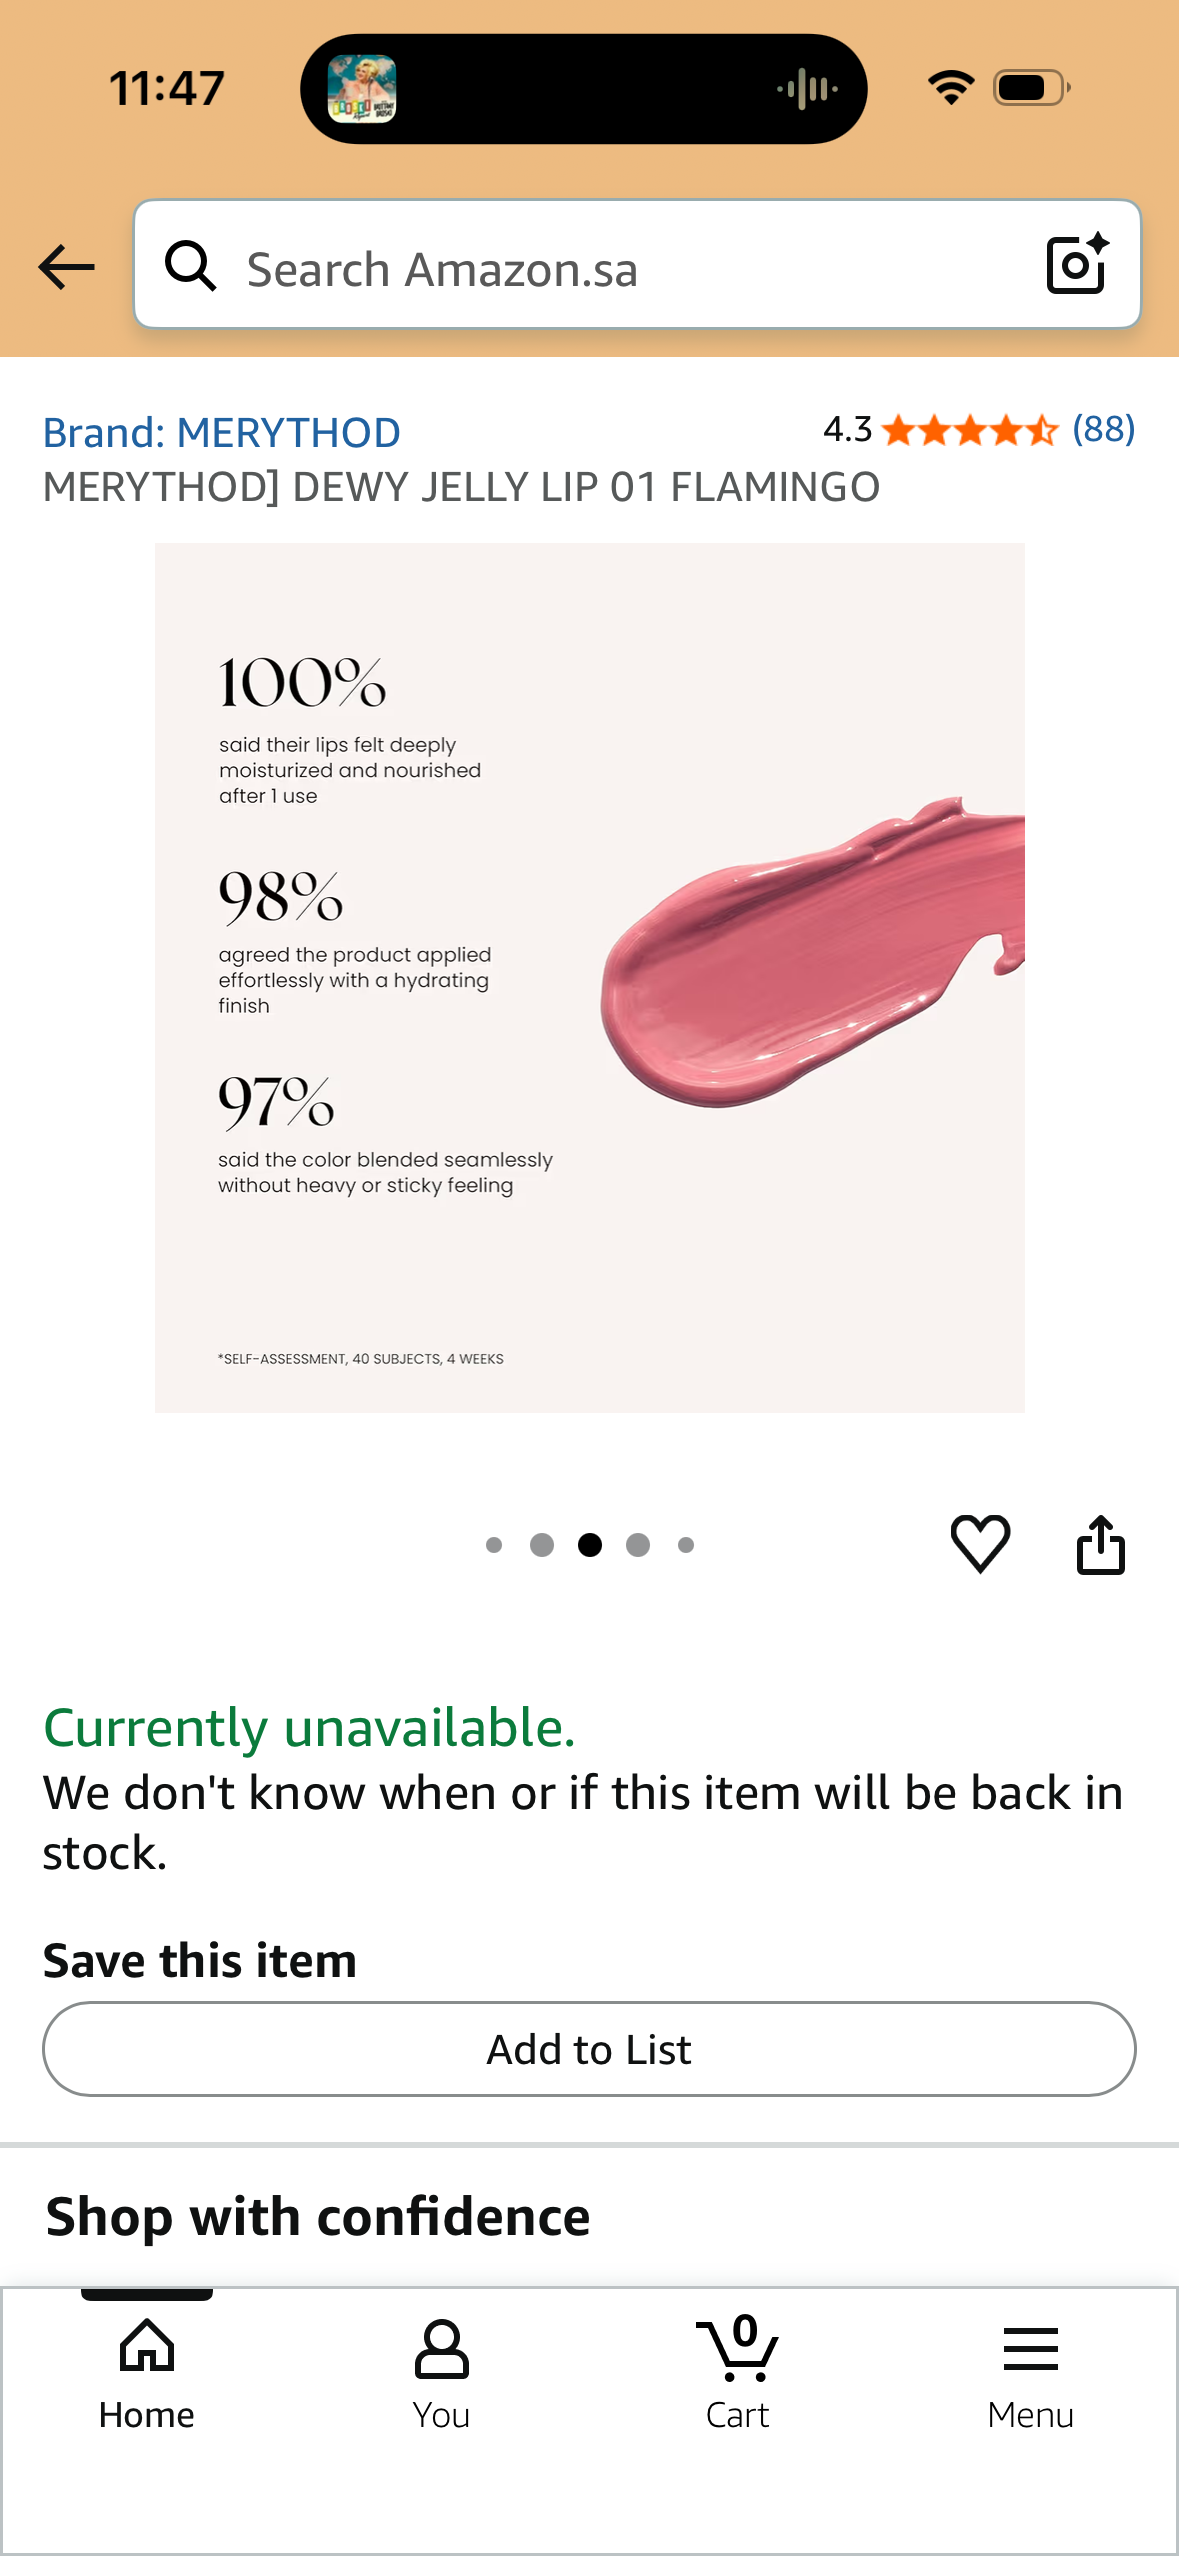Open the Cart tab
Screen dimensions: 1179x2556
click(737, 2372)
